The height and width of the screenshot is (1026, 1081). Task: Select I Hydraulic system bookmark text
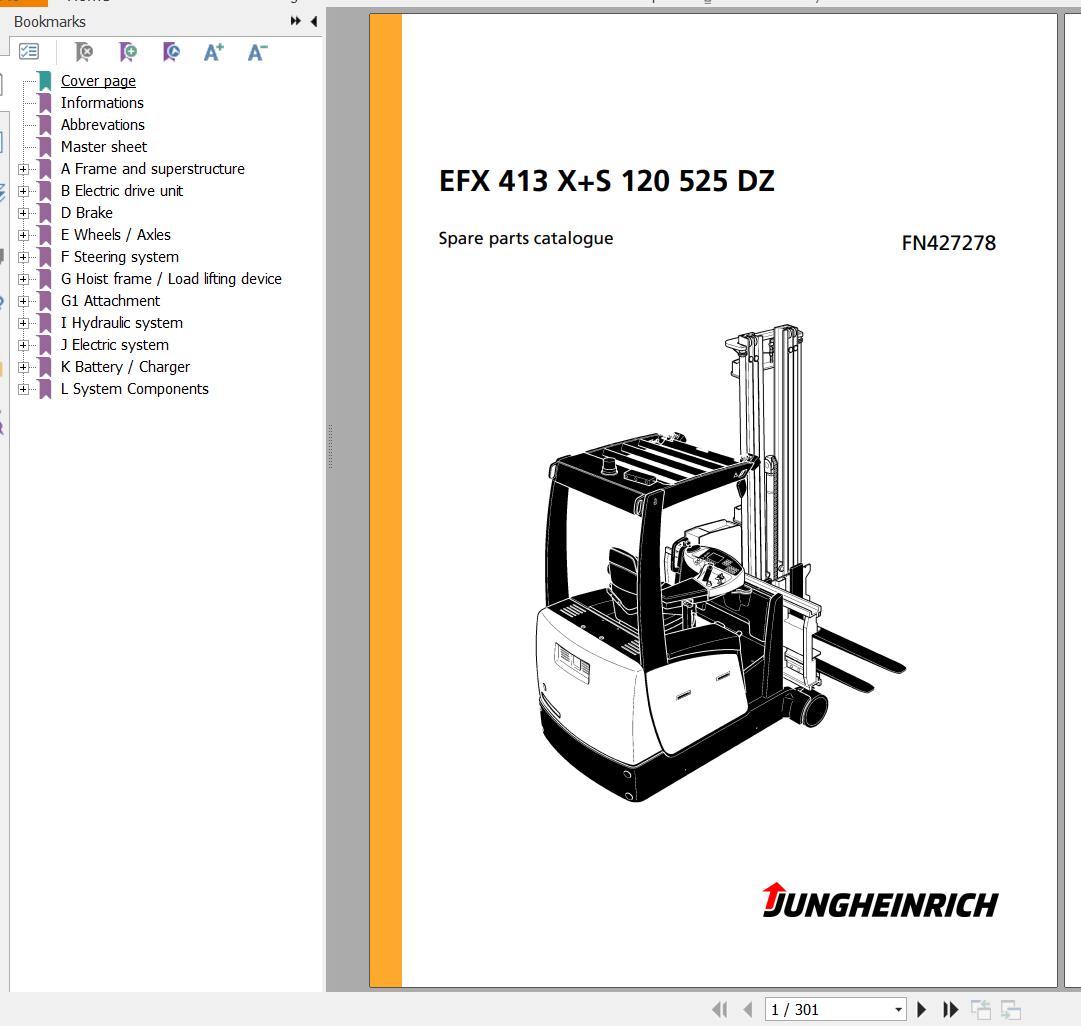(x=122, y=323)
